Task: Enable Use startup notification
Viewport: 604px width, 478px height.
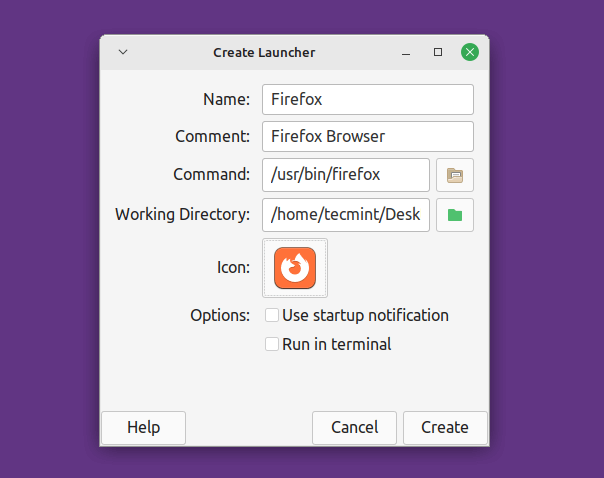Action: tap(272, 315)
